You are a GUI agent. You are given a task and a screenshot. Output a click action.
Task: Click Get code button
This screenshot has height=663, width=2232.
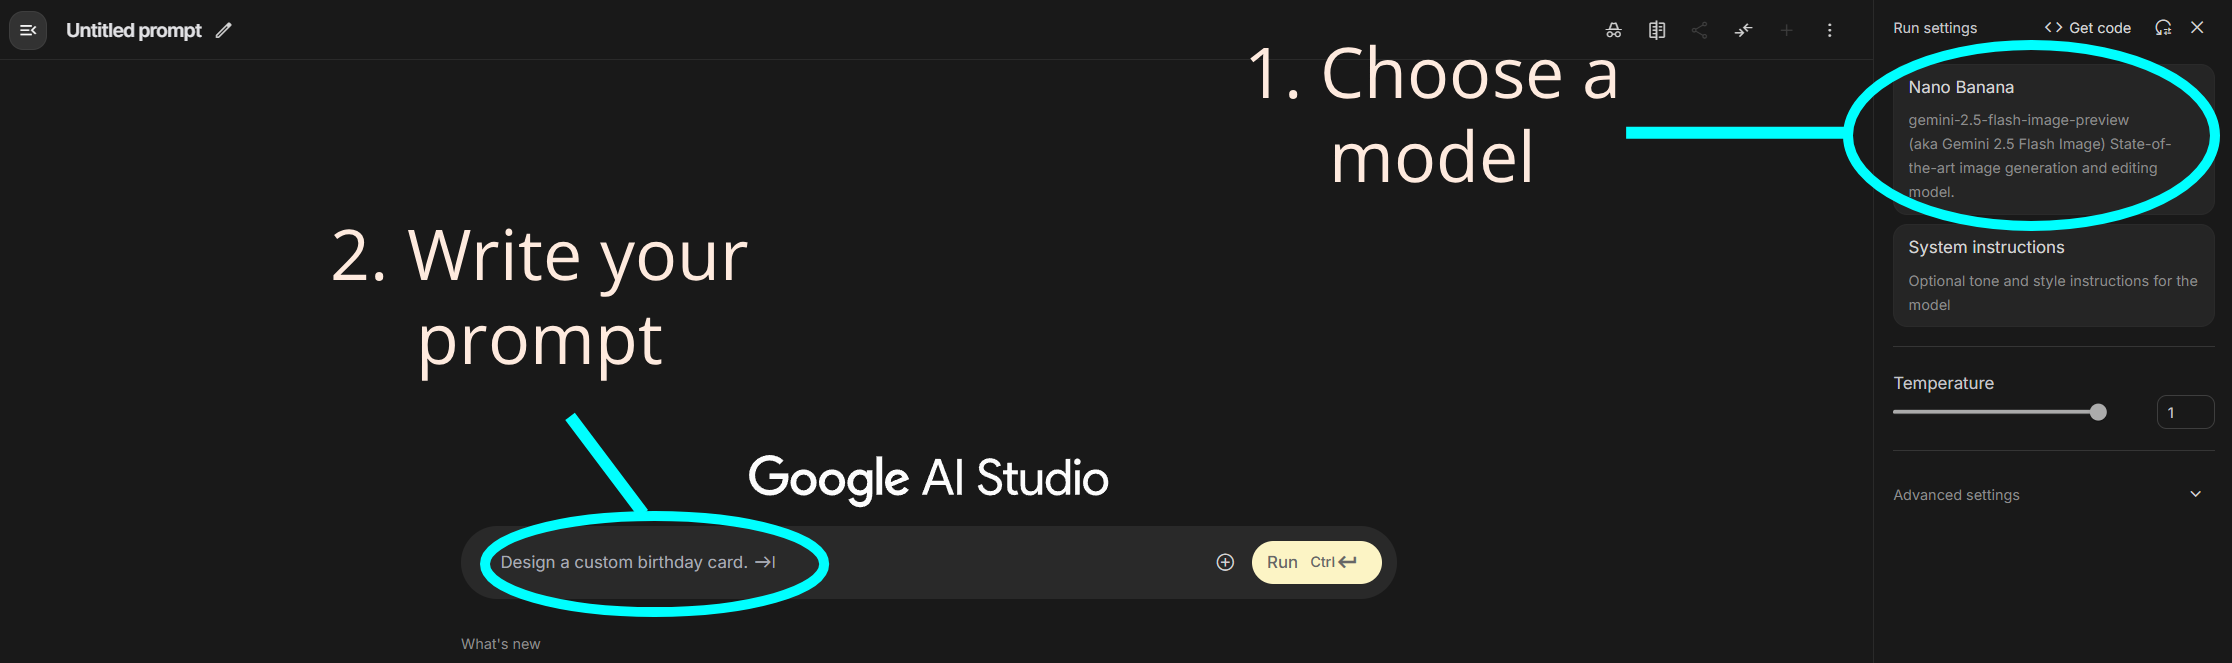pyautogui.click(x=2087, y=28)
